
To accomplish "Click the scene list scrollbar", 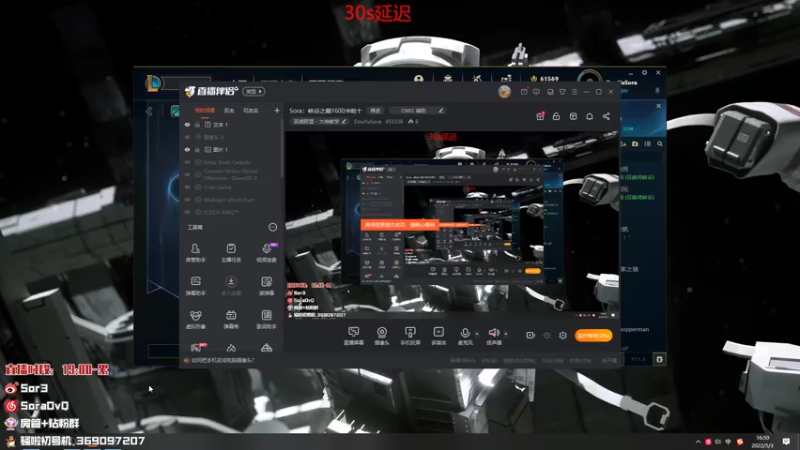I will 282,148.
